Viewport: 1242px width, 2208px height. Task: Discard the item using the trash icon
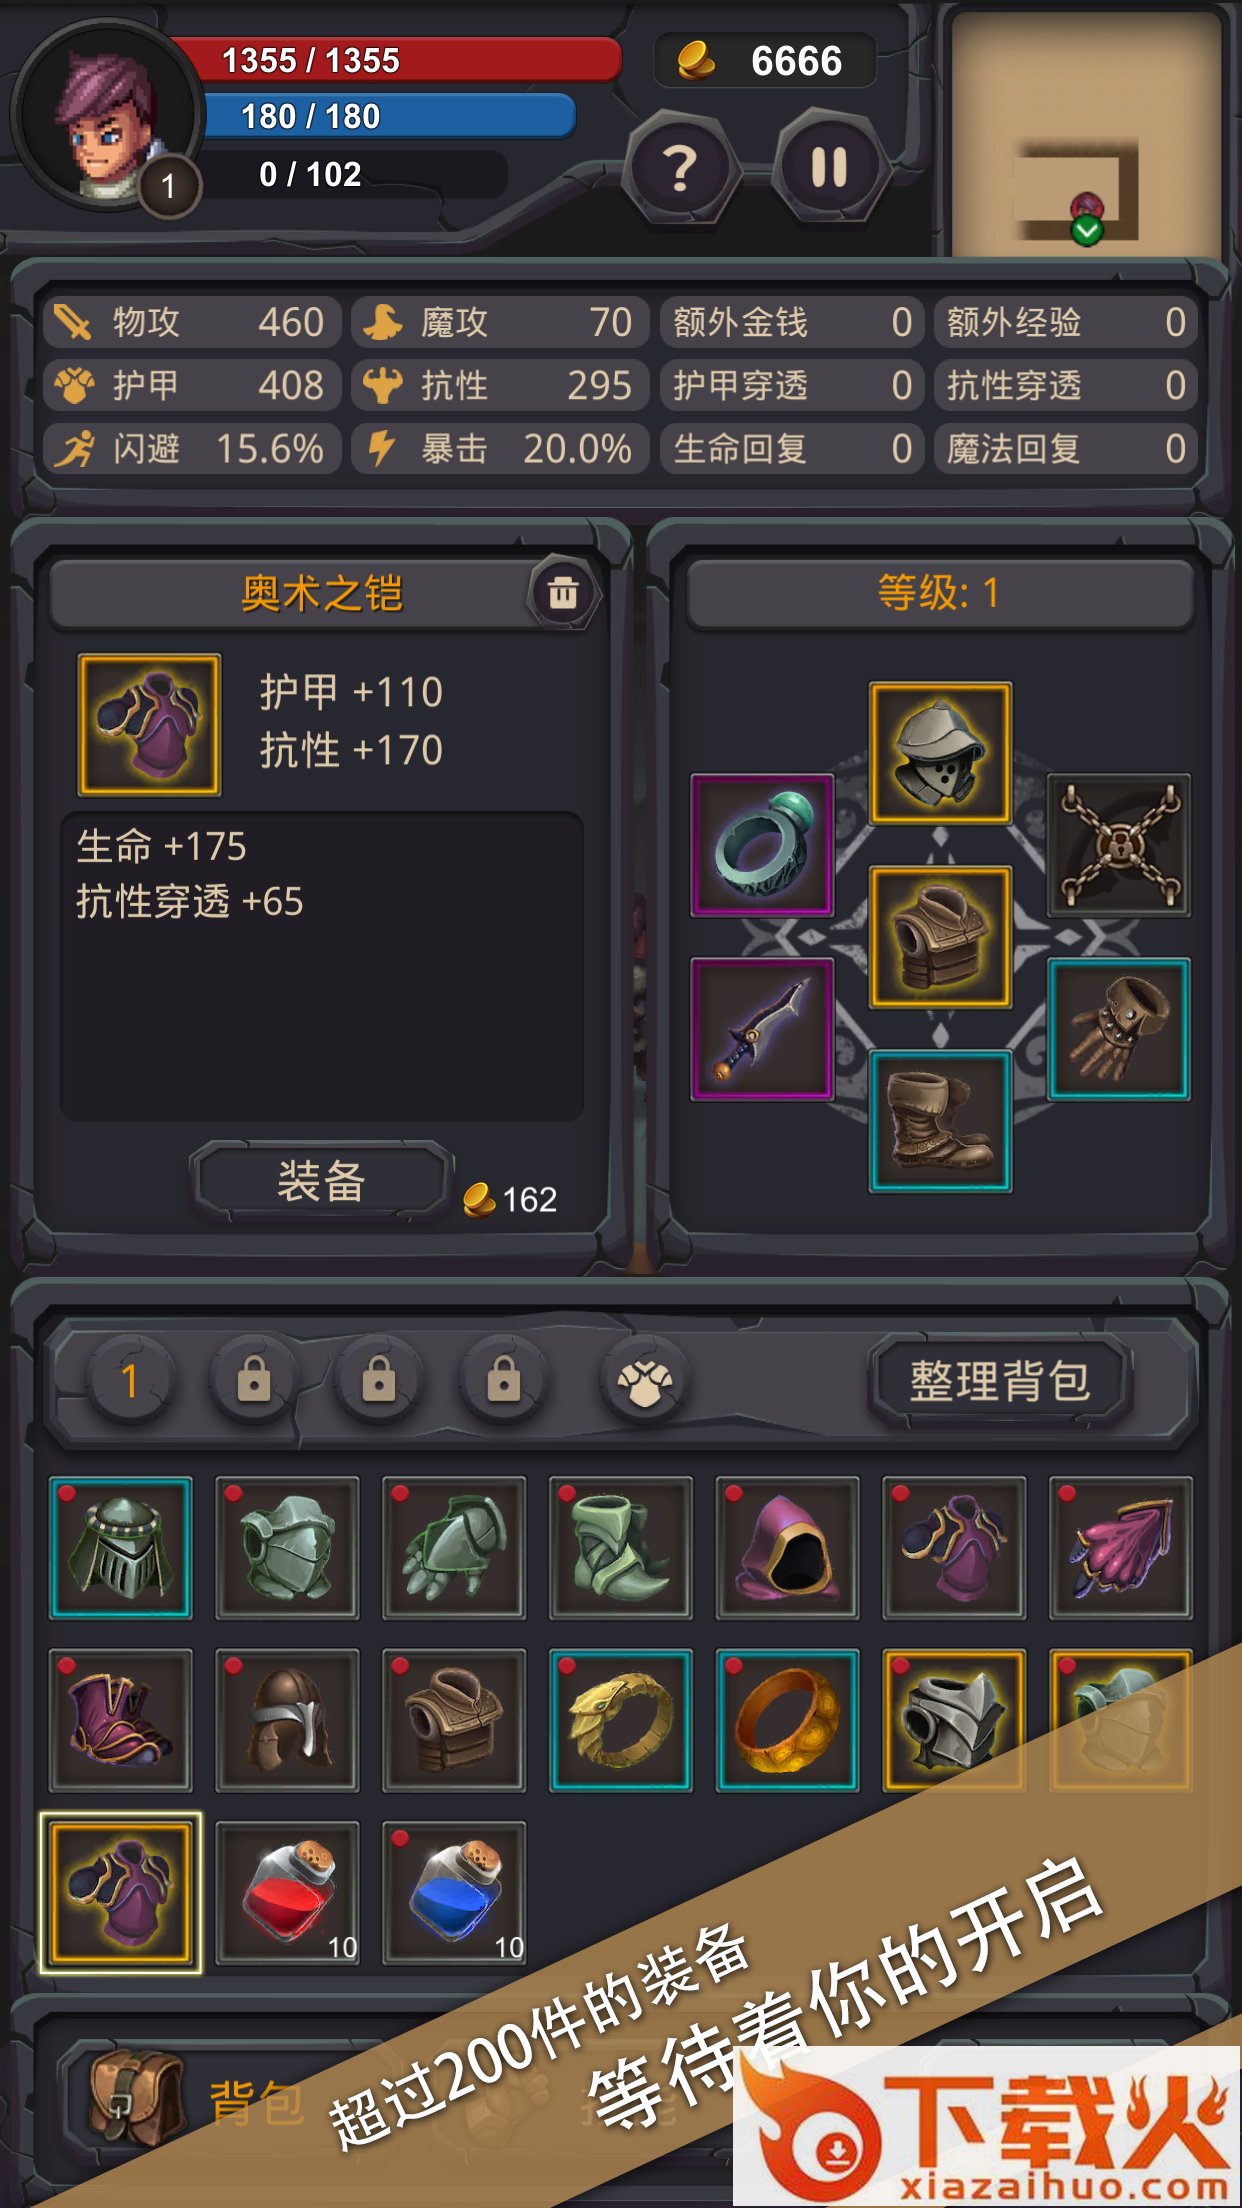(x=563, y=592)
